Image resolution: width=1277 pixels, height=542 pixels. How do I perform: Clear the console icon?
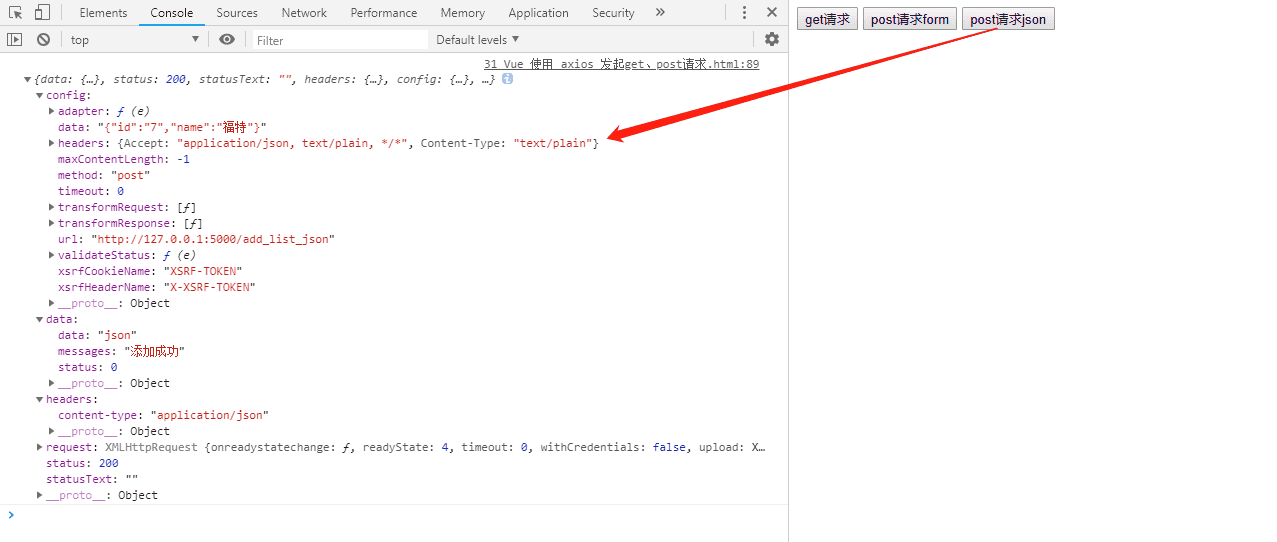pos(43,39)
